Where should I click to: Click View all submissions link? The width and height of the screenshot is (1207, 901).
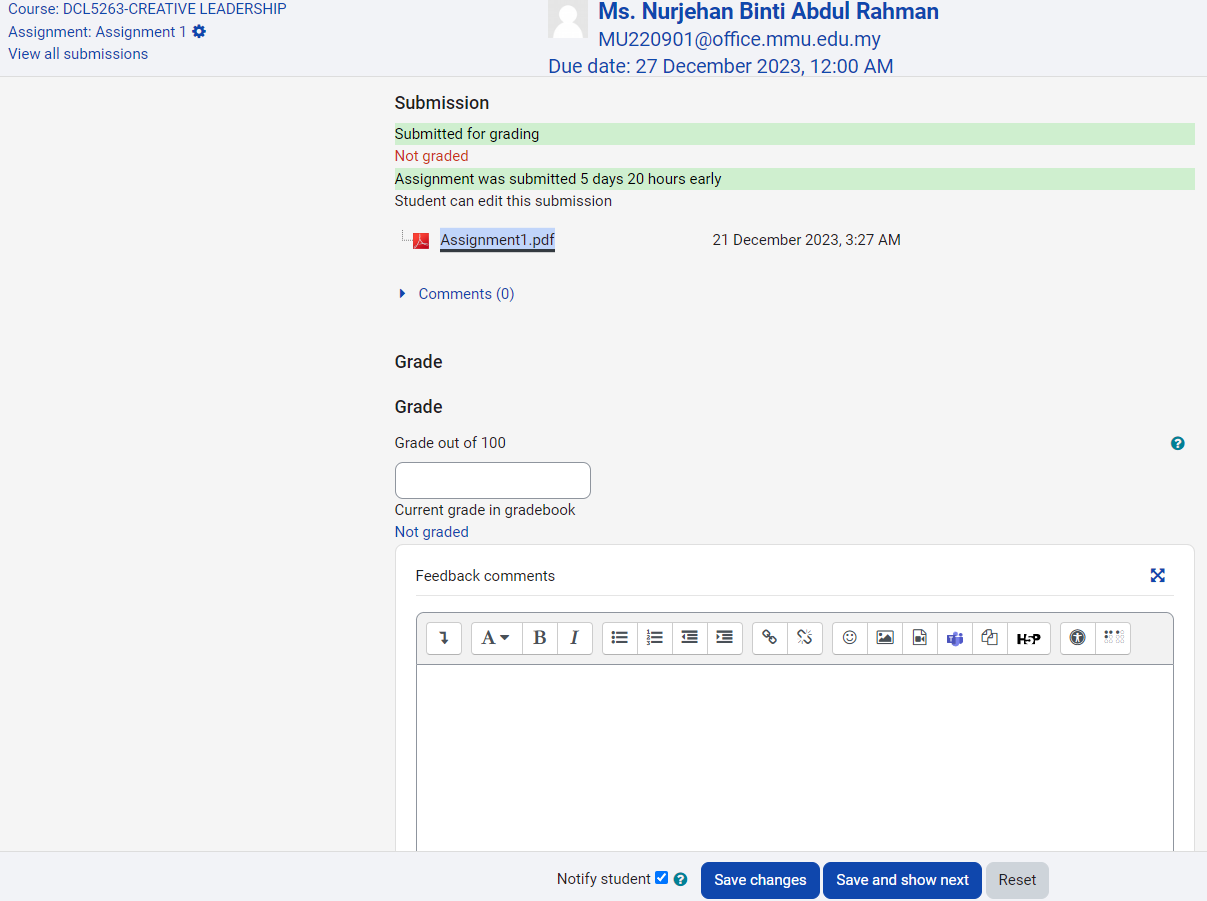click(x=78, y=54)
